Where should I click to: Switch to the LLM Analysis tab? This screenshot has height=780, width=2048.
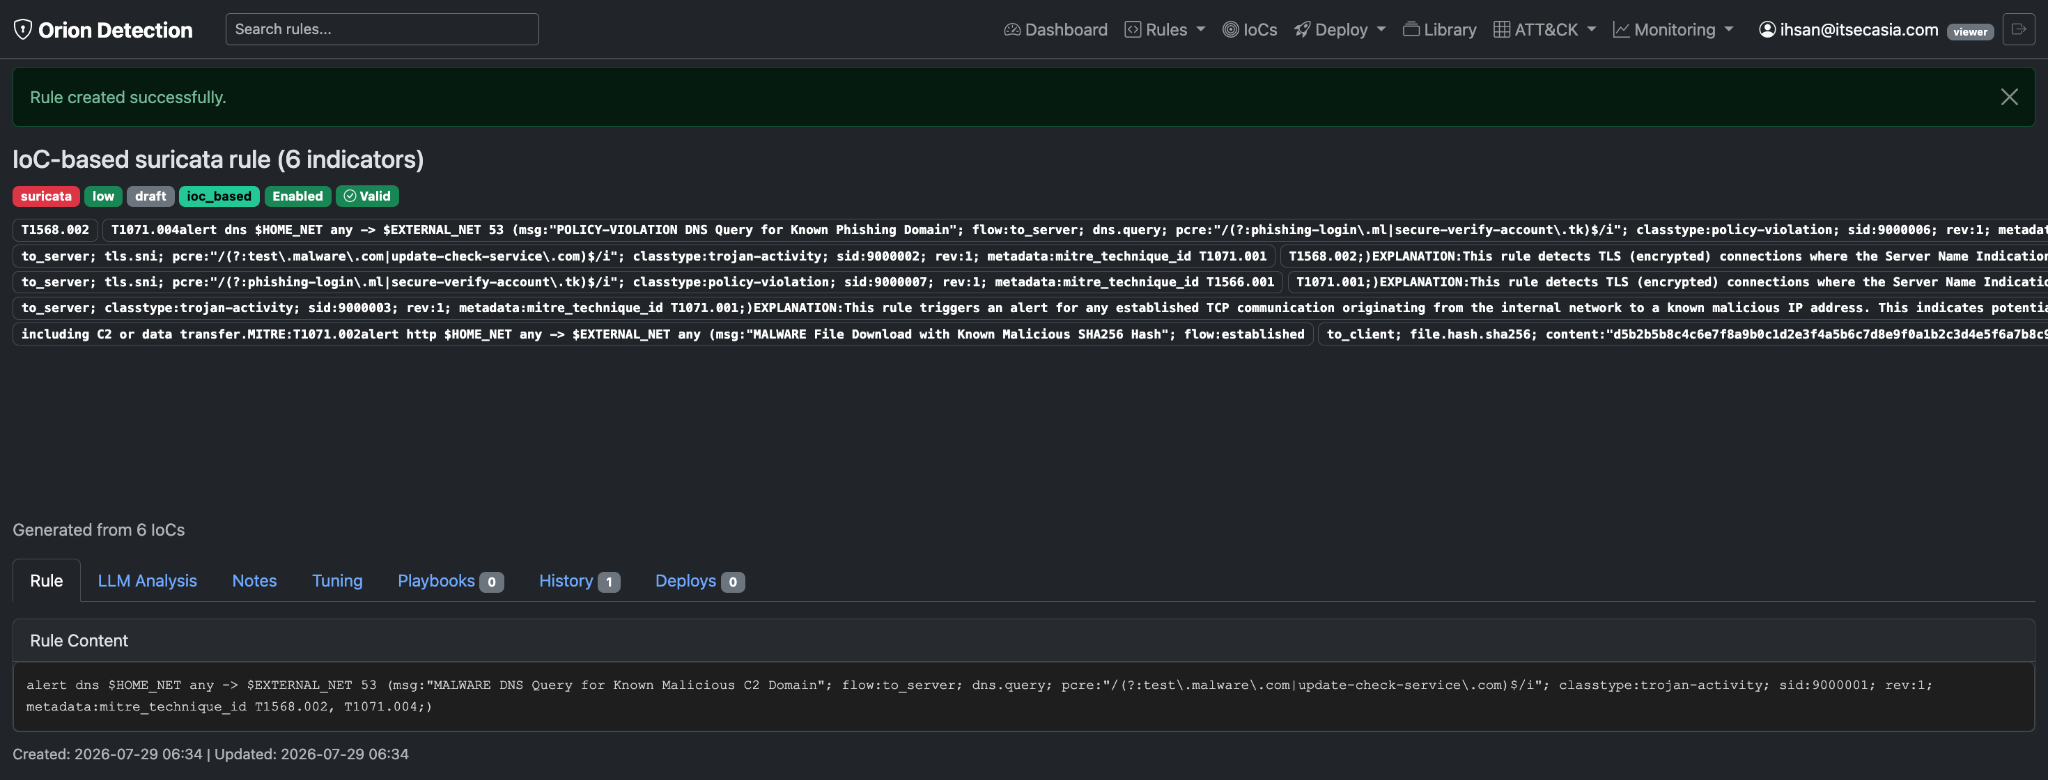[147, 581]
